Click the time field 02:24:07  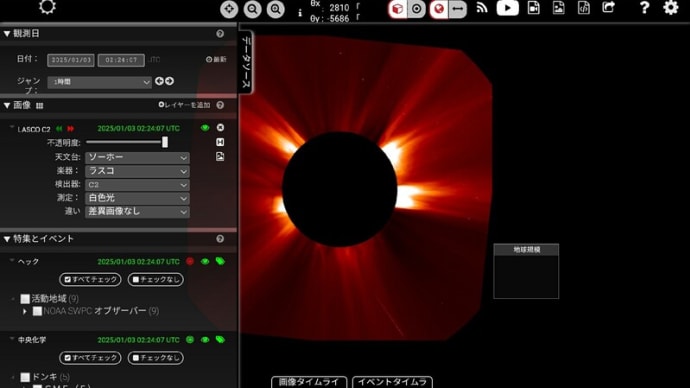[121, 60]
